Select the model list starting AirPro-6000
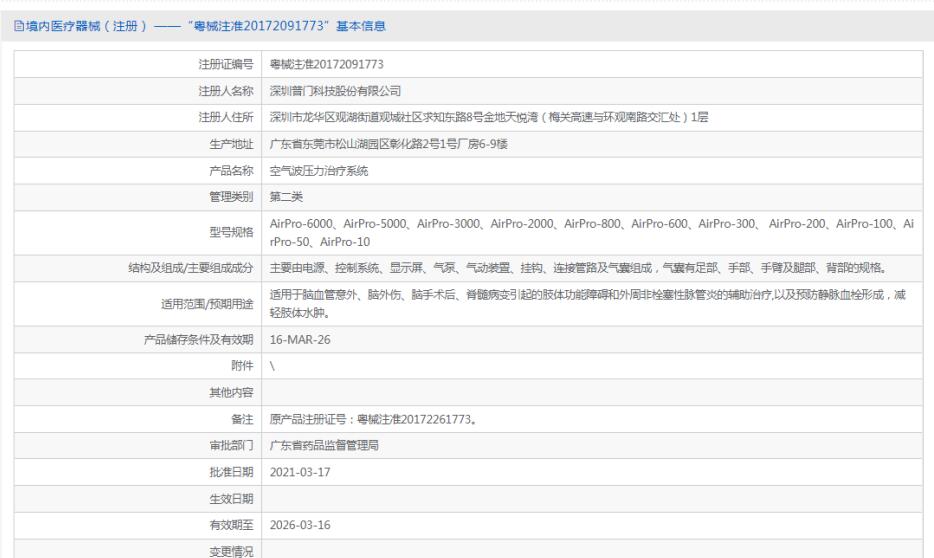Screen dimensions: 934x558 tap(591, 233)
